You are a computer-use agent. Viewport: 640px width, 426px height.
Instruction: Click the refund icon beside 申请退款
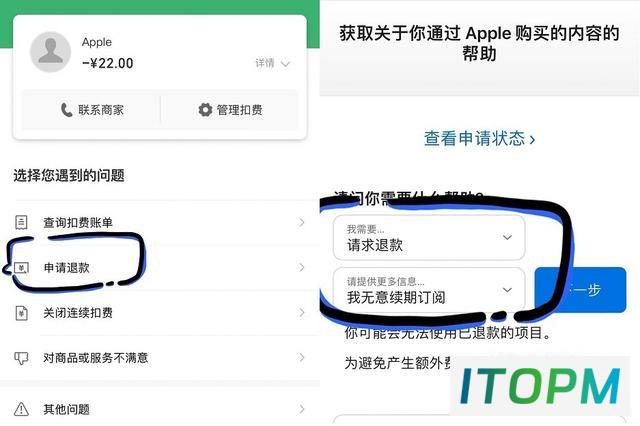coord(21,268)
